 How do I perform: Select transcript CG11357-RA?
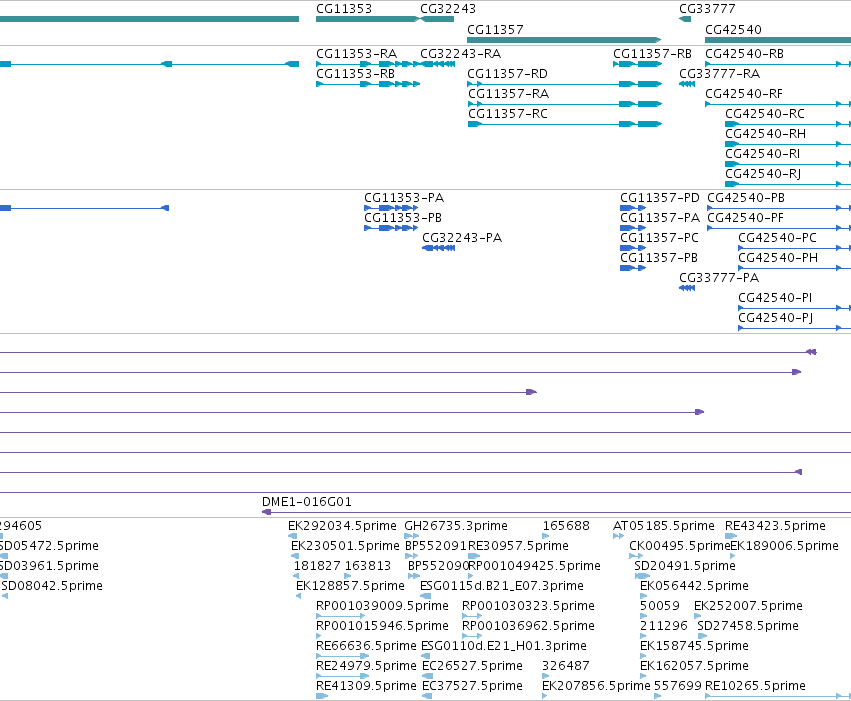[x=509, y=94]
